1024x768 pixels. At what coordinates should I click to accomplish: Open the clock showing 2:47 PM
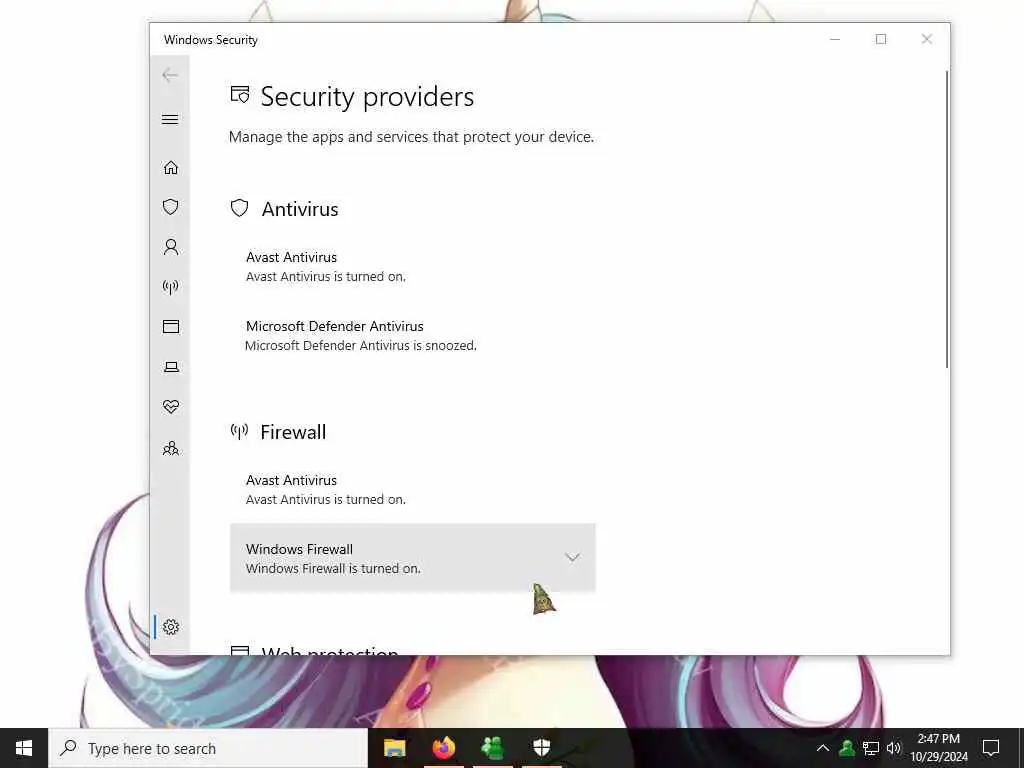pos(938,748)
